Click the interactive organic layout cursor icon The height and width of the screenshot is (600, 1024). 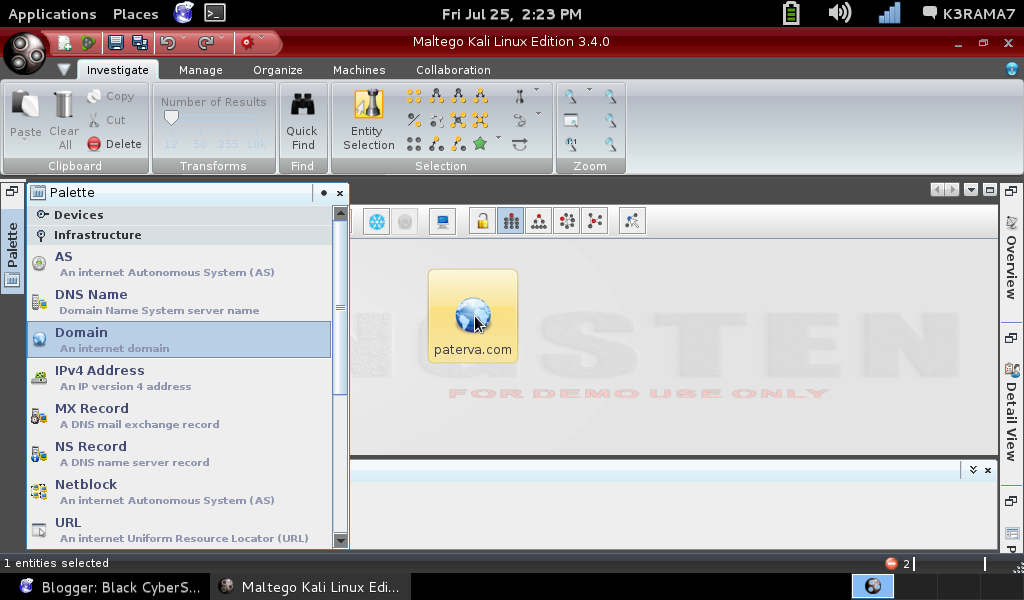pyautogui.click(x=632, y=222)
